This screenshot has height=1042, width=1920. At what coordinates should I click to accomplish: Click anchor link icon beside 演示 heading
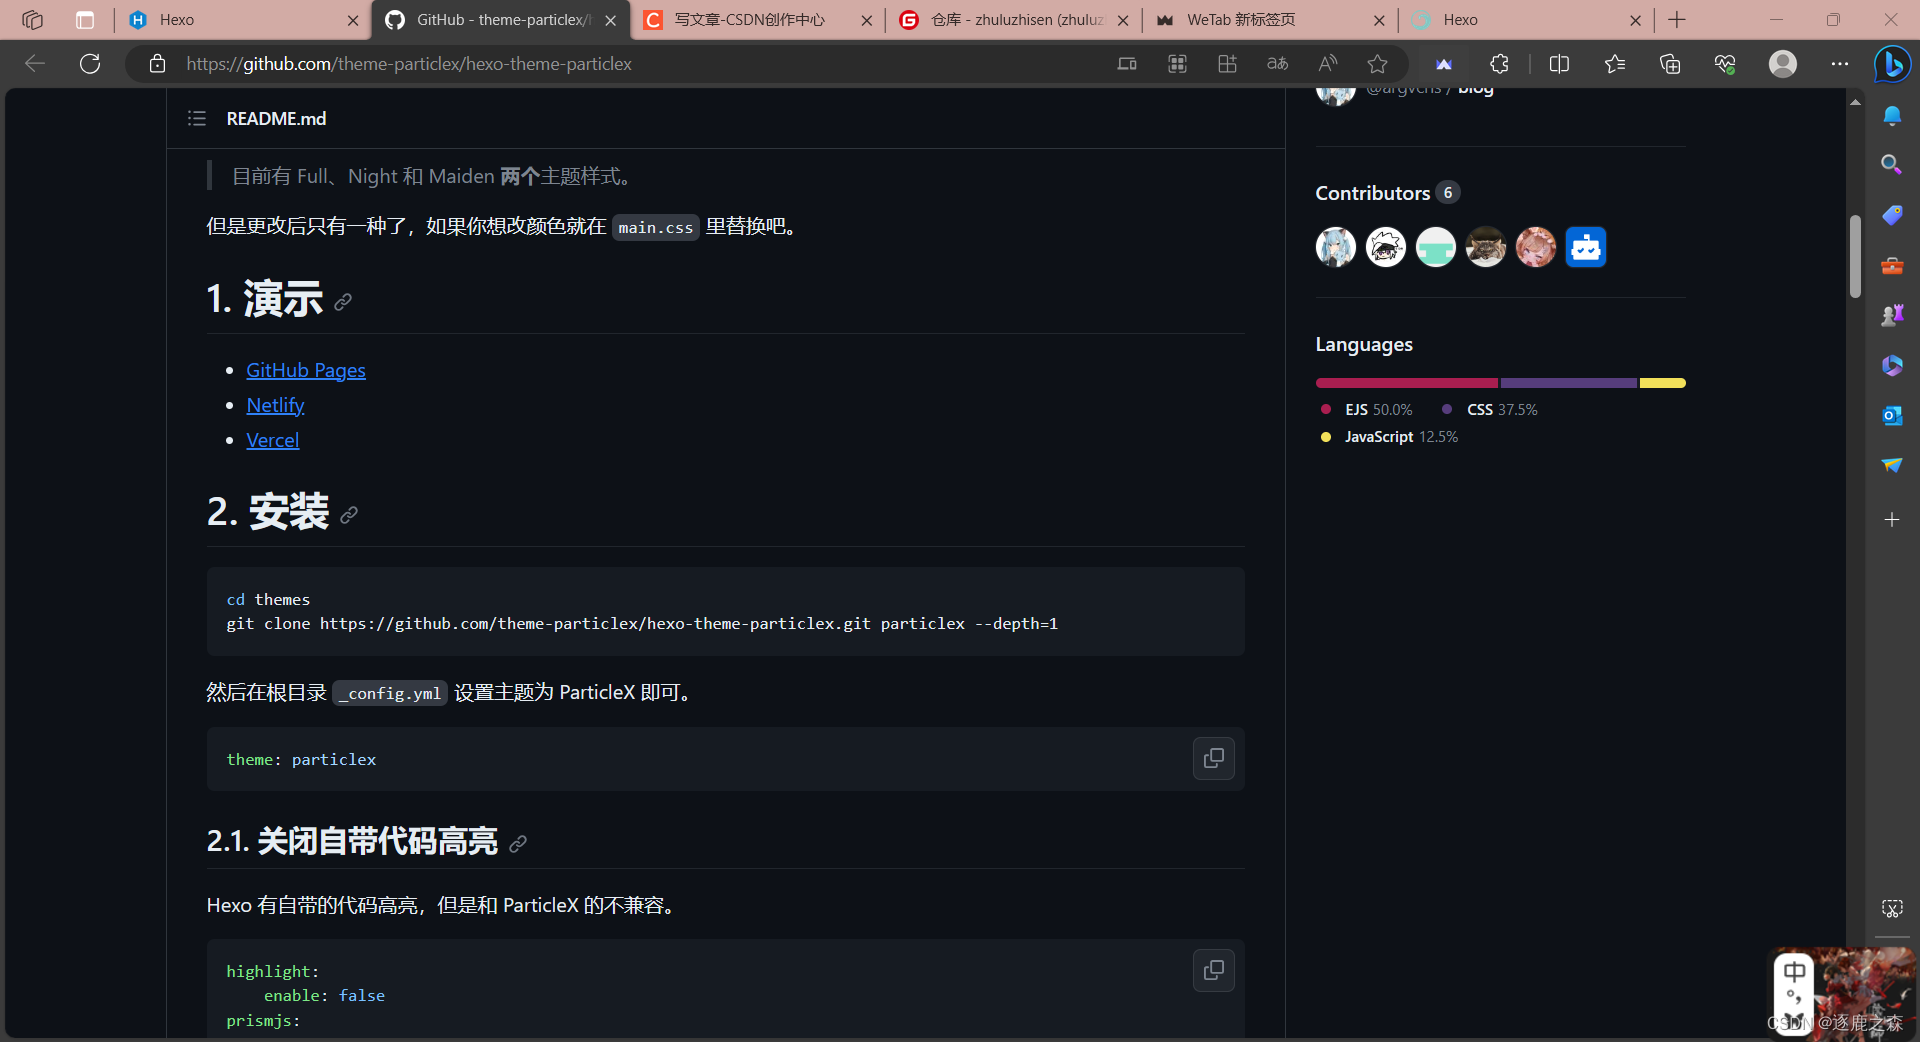coord(343,302)
